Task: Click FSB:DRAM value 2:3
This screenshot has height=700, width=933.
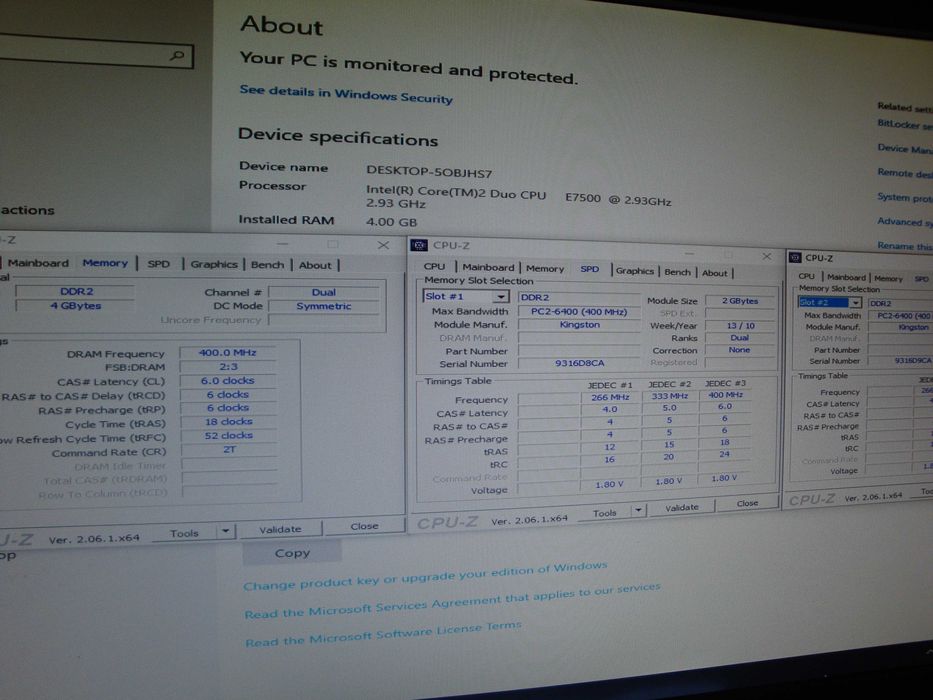Action: click(x=227, y=367)
